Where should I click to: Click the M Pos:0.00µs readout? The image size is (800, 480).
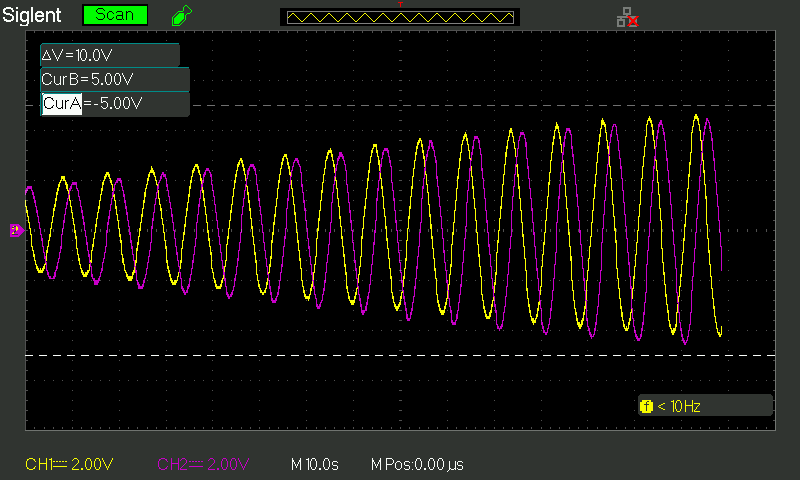click(417, 465)
